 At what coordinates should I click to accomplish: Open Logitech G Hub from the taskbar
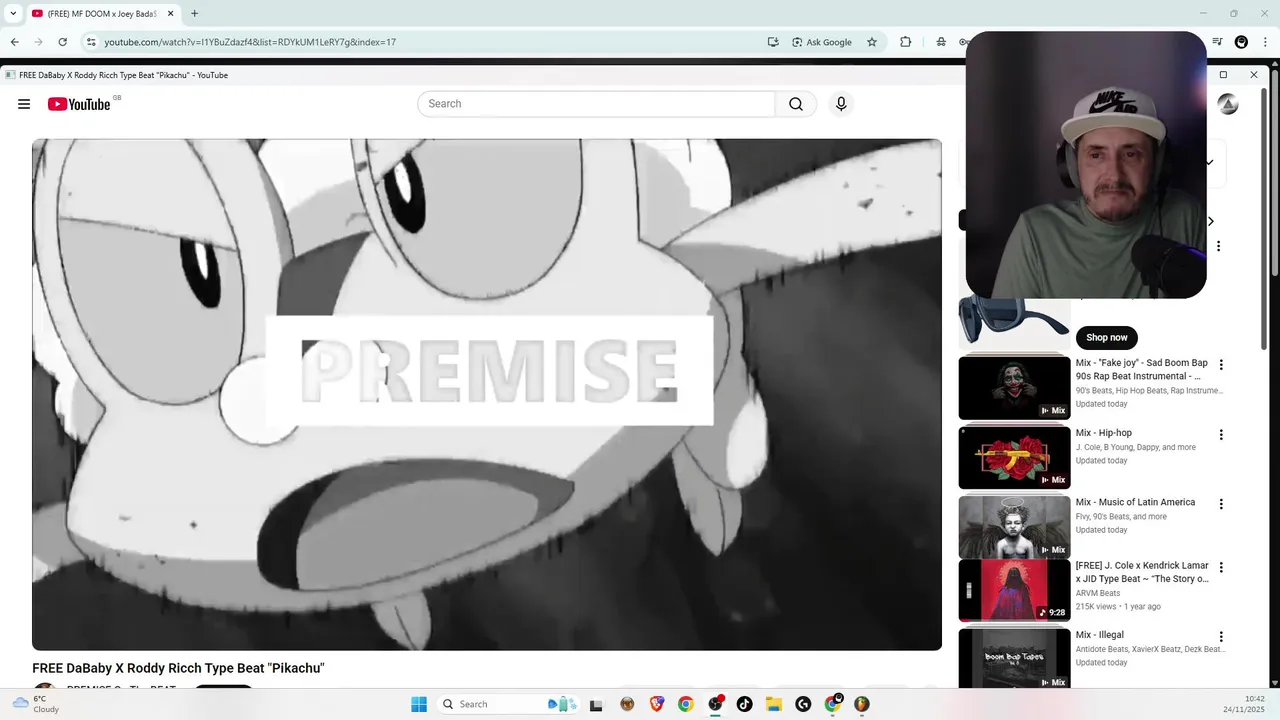pyautogui.click(x=803, y=704)
